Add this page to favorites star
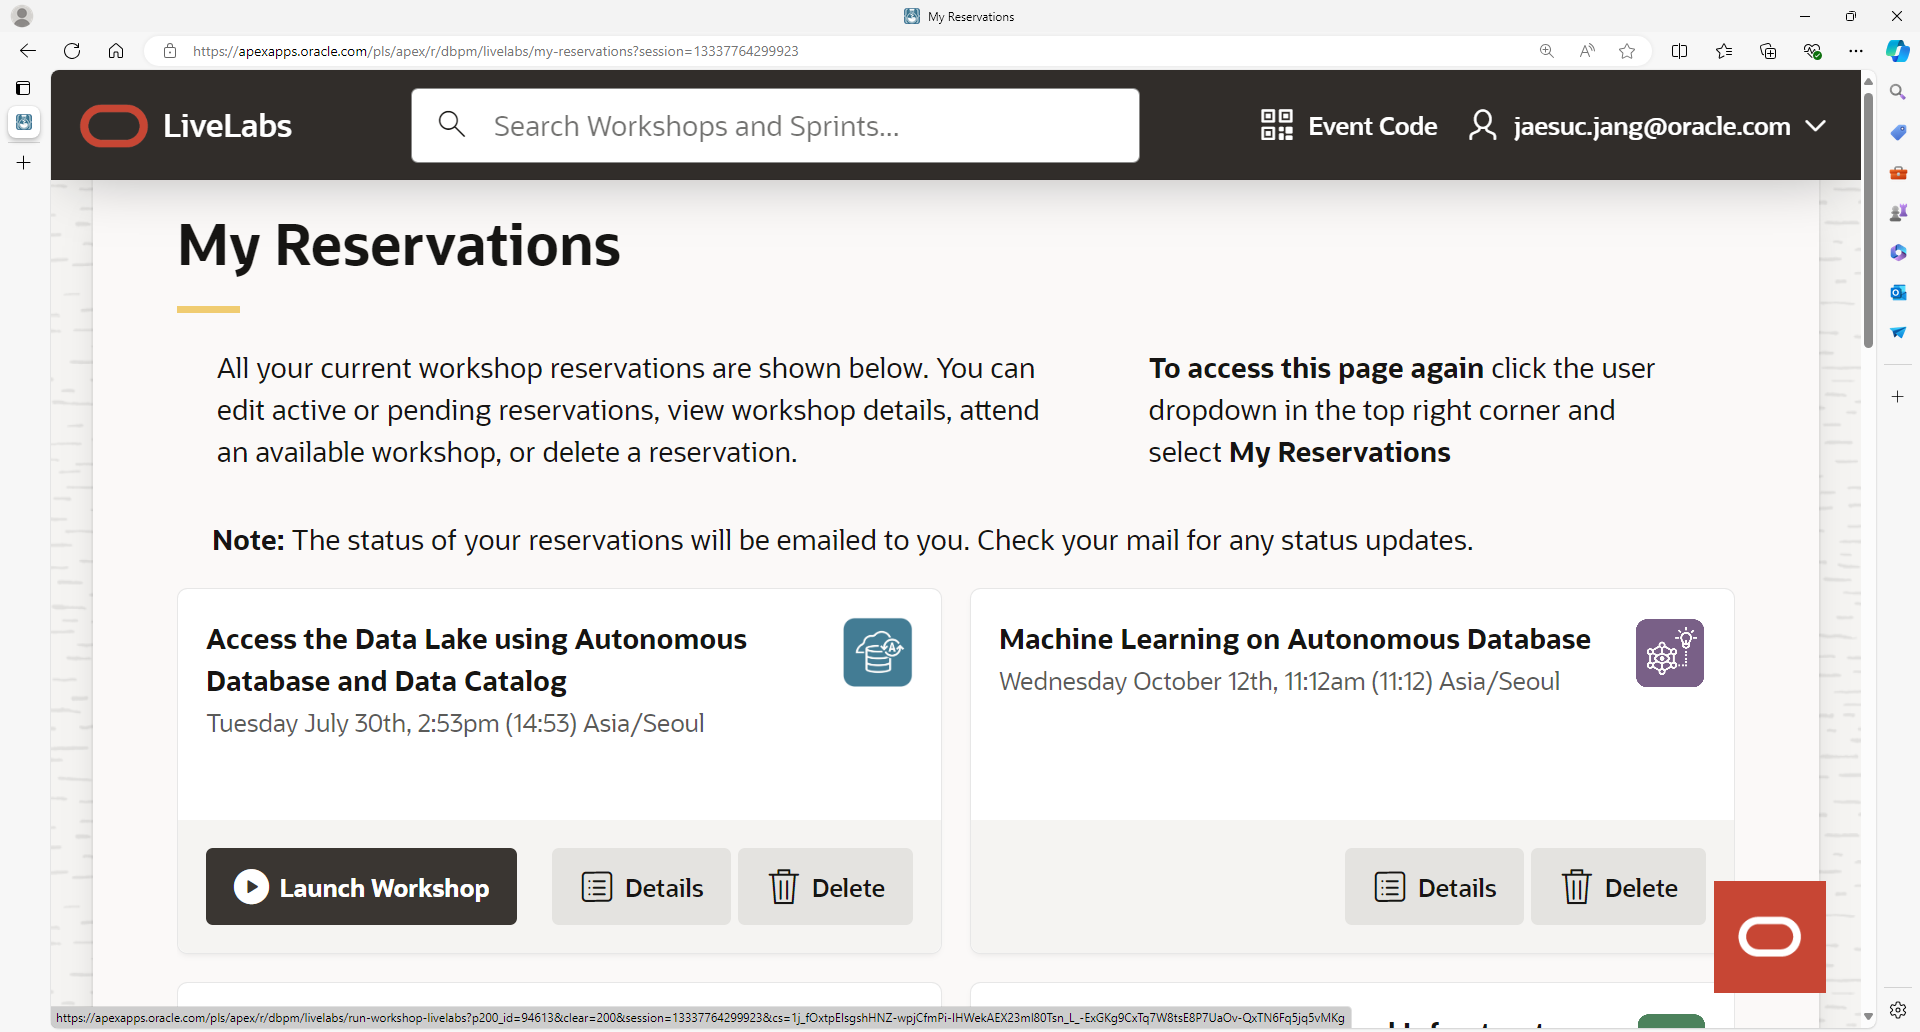The height and width of the screenshot is (1032, 1920). tap(1627, 51)
